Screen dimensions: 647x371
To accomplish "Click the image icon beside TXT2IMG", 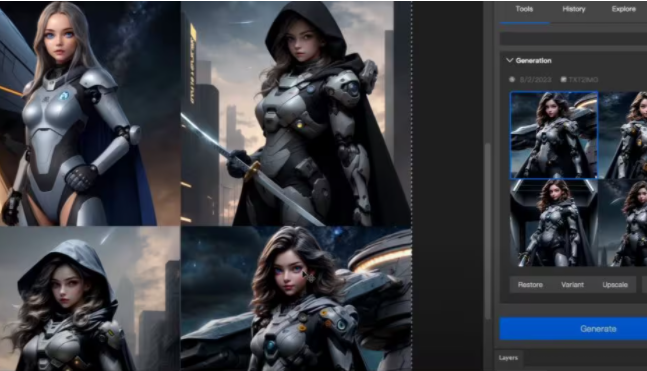I will 563,79.
